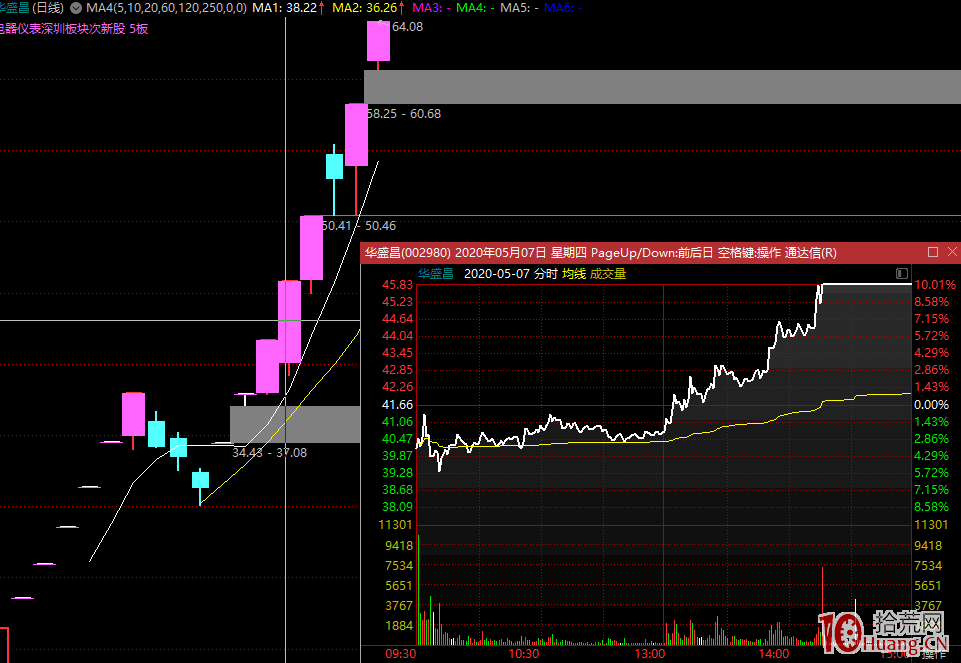Viewport: 961px width, 663px height.
Task: Select the 34.43 - 37.08 gap label
Action: [270, 453]
